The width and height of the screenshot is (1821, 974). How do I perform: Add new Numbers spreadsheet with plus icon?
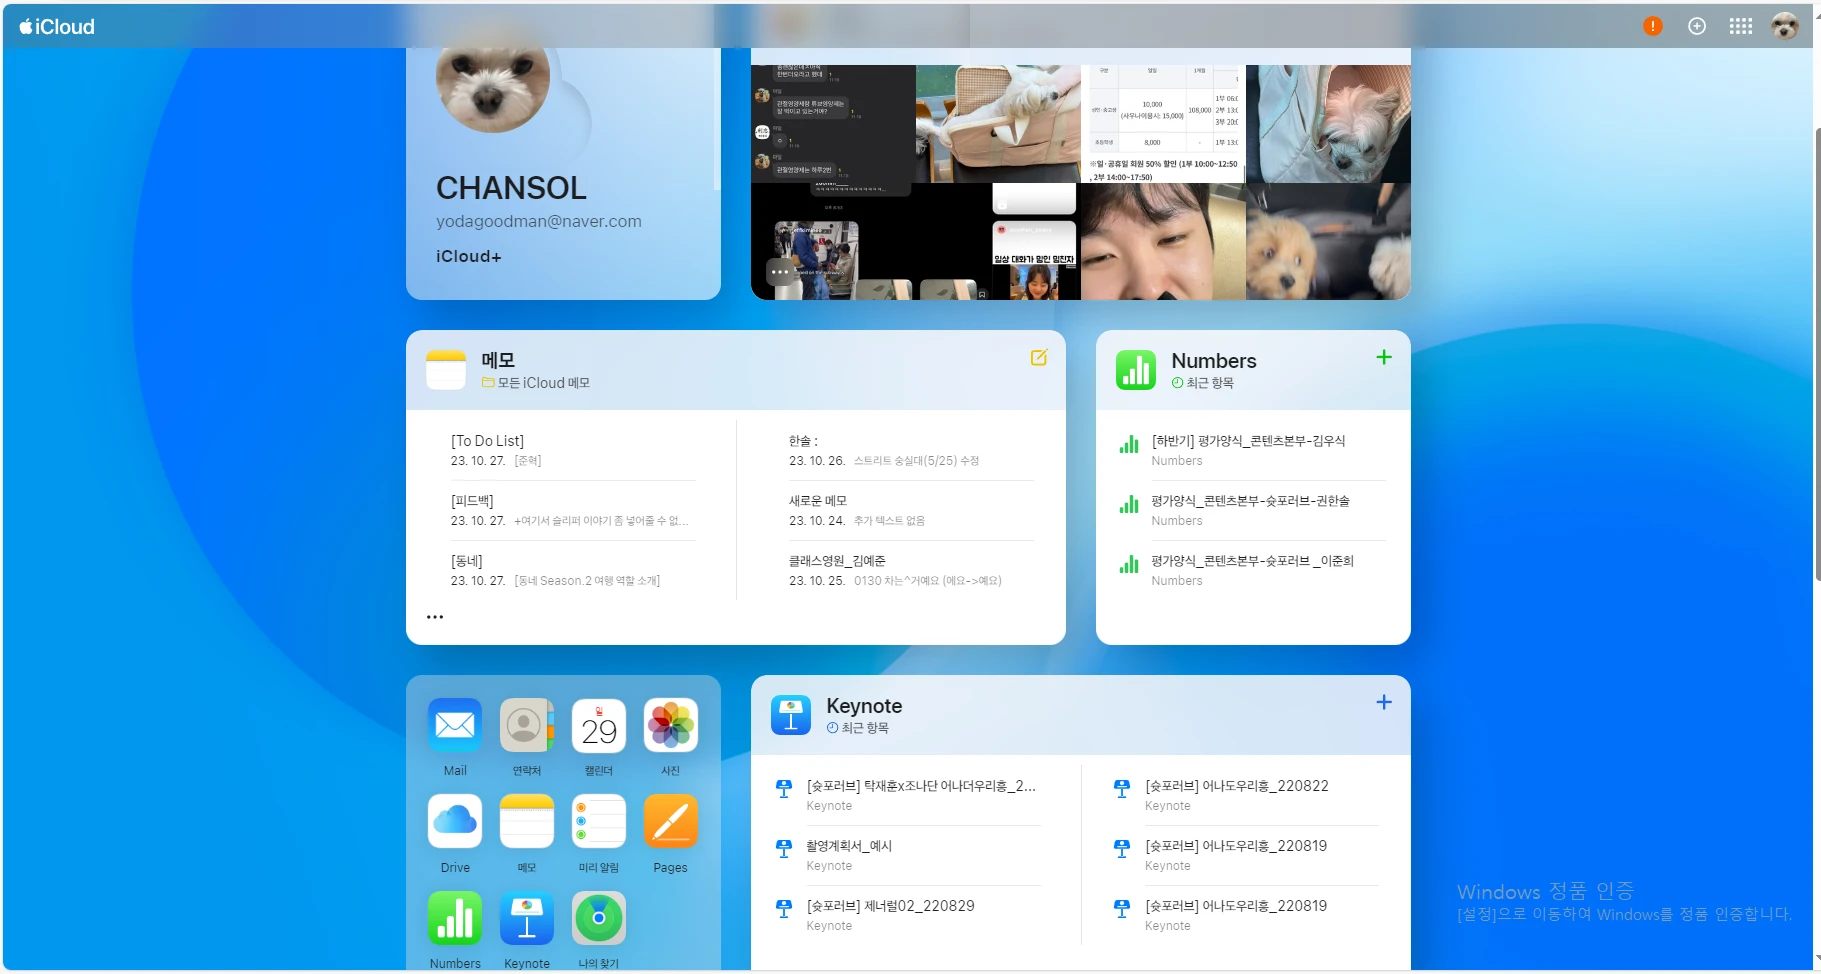pyautogui.click(x=1384, y=357)
